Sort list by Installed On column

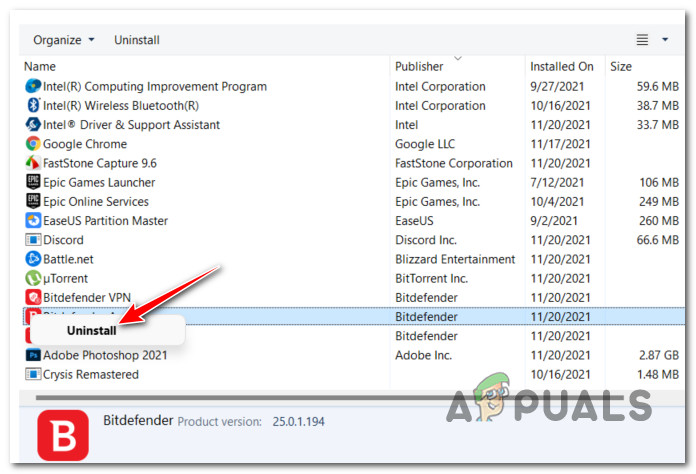[561, 67]
